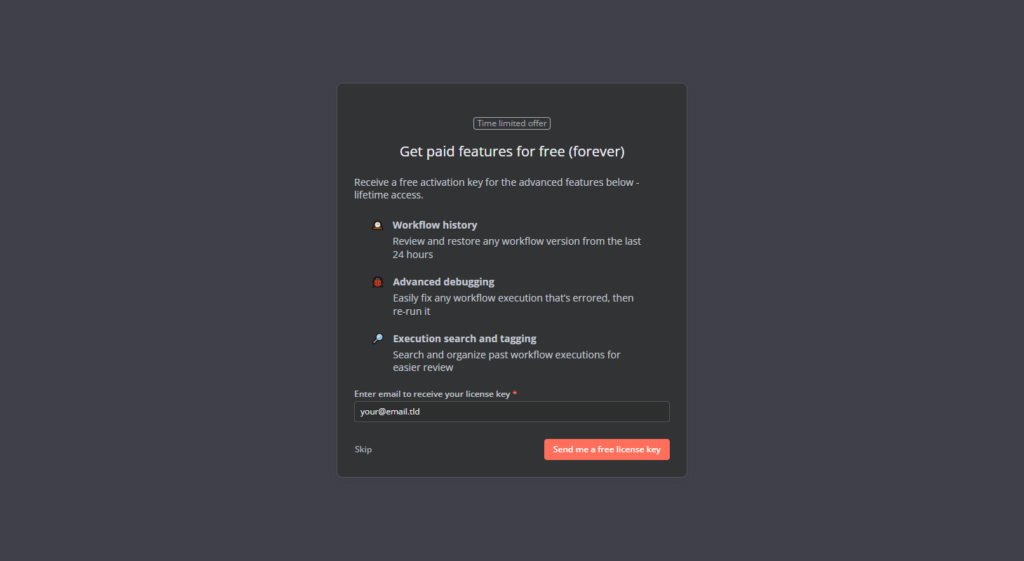
Task: Click the red required asterisk by the email label
Action: click(x=515, y=394)
